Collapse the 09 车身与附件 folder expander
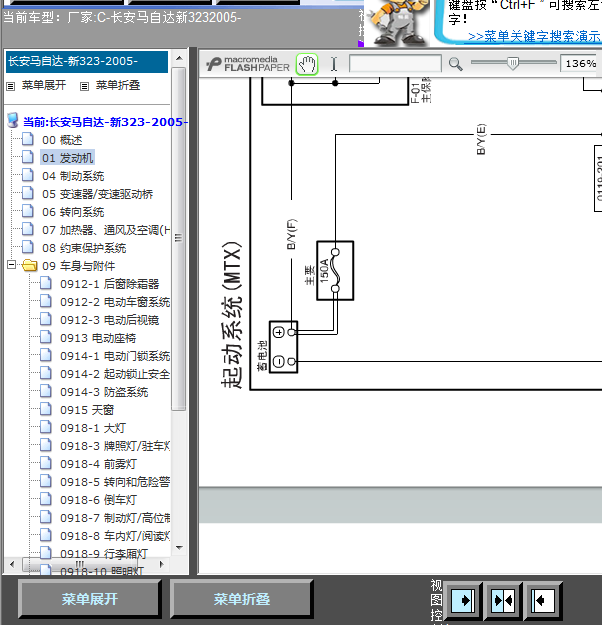The height and width of the screenshot is (625, 602). click(x=12, y=265)
